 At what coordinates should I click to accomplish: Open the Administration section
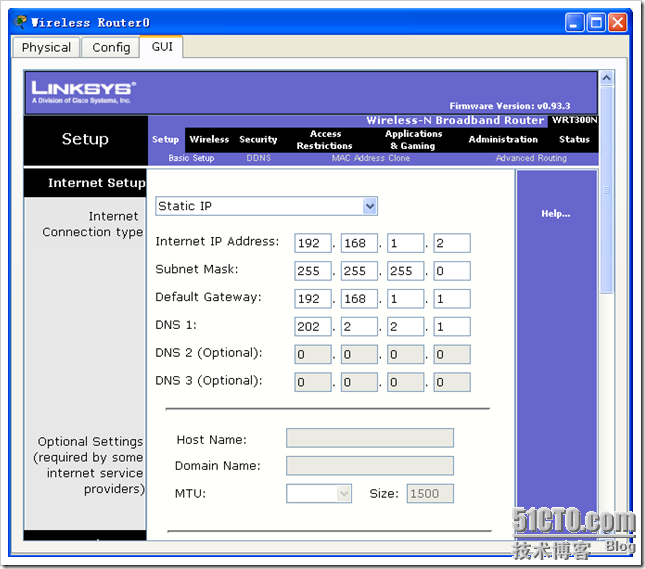pos(503,139)
